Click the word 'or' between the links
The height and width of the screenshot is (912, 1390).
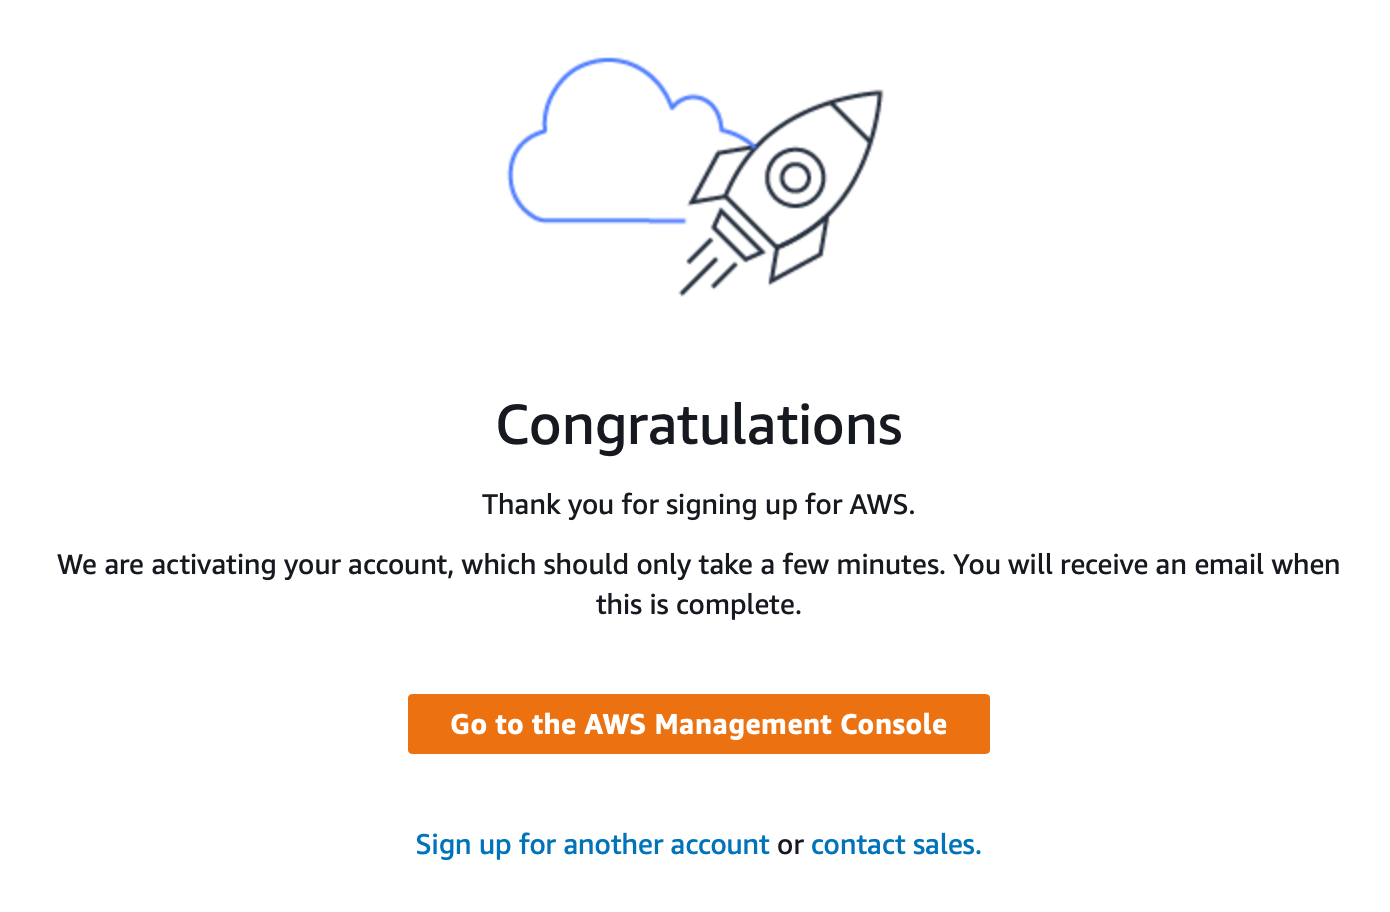790,846
